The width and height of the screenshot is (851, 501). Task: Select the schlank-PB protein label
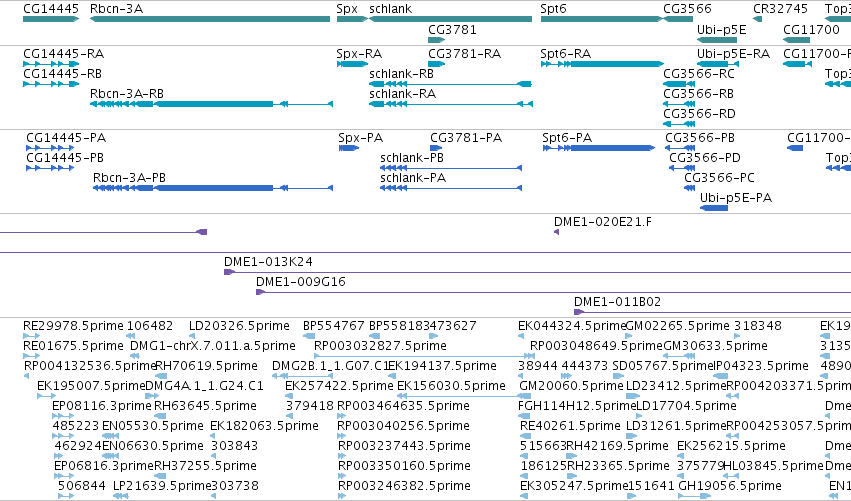click(412, 158)
